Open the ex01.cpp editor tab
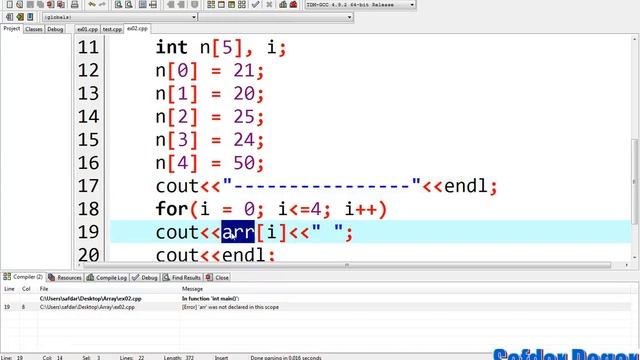640x360 pixels. pos(87,29)
